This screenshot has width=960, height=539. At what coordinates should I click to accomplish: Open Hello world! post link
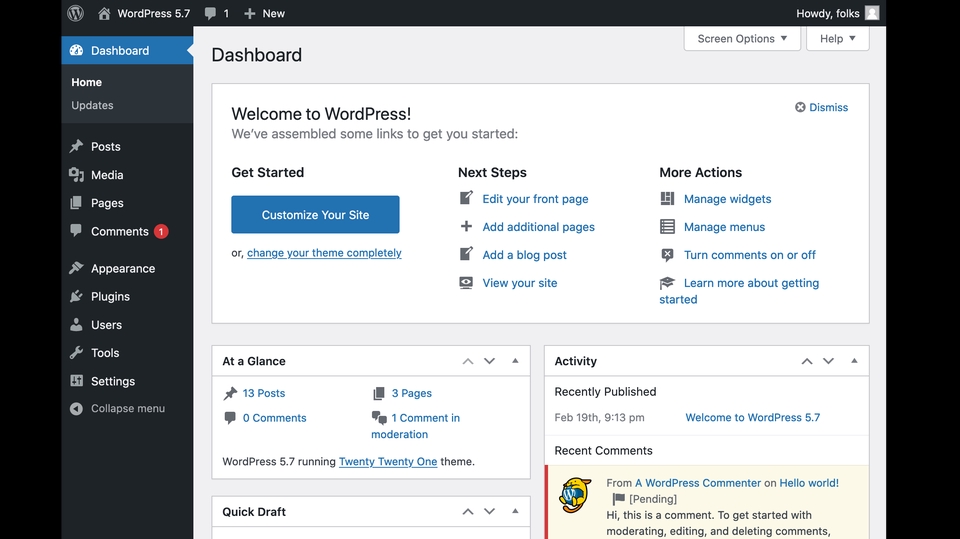tap(809, 483)
